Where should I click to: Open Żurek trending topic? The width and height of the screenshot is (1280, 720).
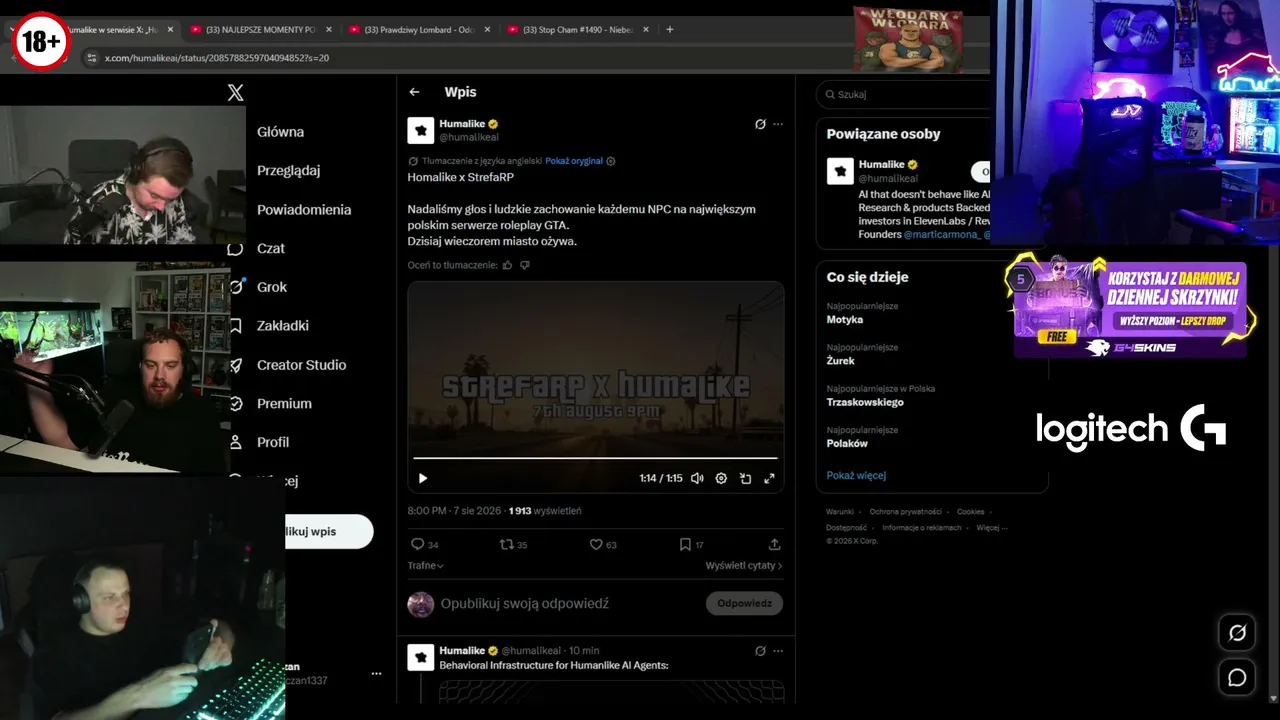(x=842, y=361)
